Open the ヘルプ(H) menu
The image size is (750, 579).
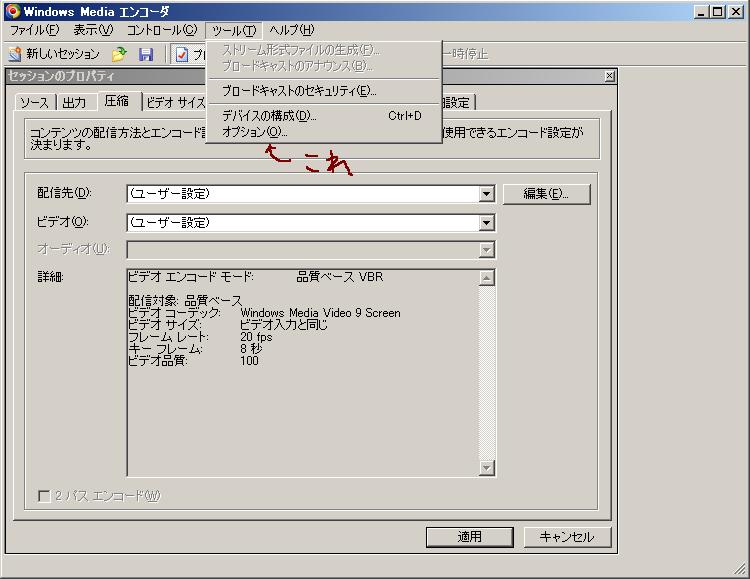(291, 30)
